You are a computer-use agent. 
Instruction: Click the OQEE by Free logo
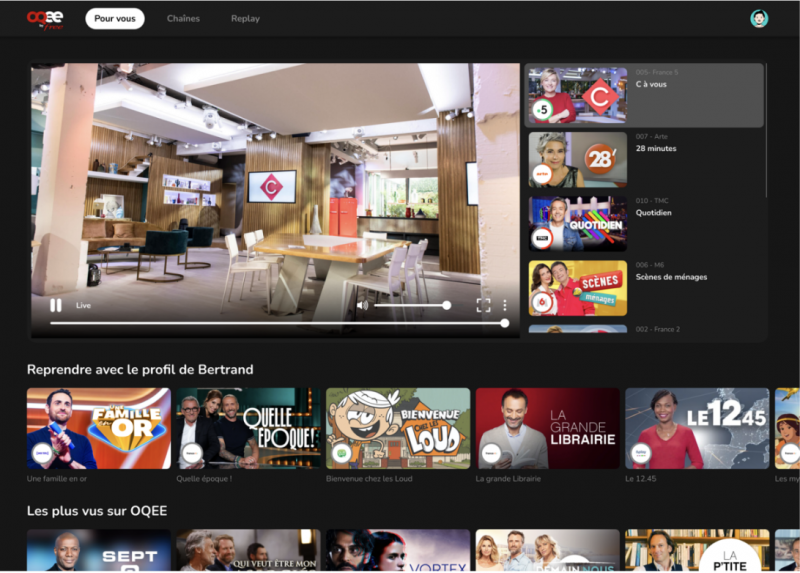click(45, 20)
